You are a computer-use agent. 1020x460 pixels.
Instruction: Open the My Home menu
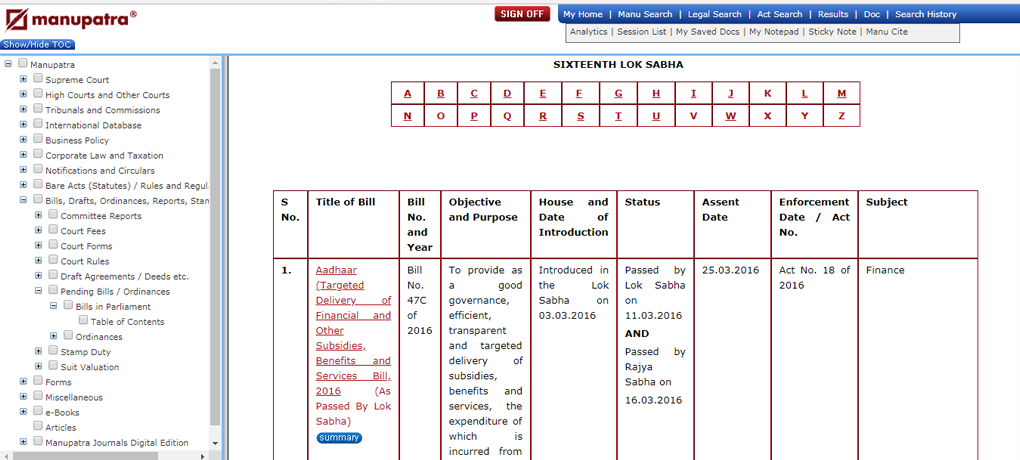pos(583,14)
